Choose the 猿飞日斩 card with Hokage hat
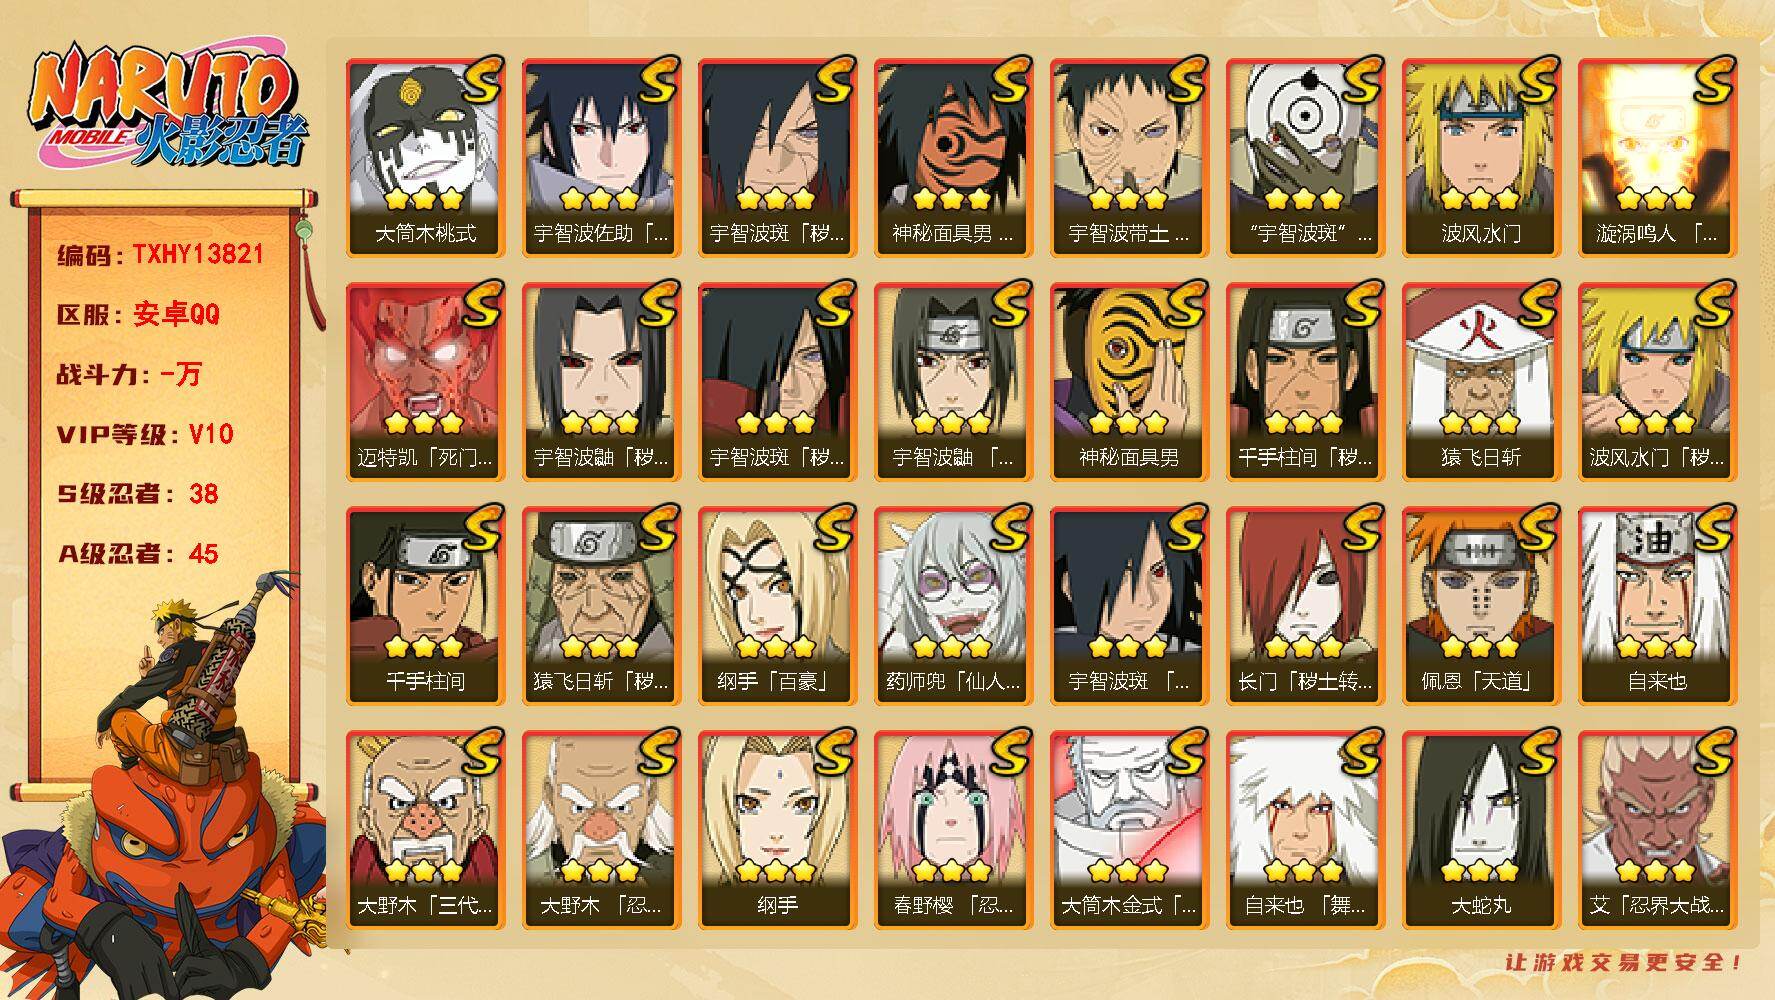Screen dimensions: 1775x1000 [1481, 382]
